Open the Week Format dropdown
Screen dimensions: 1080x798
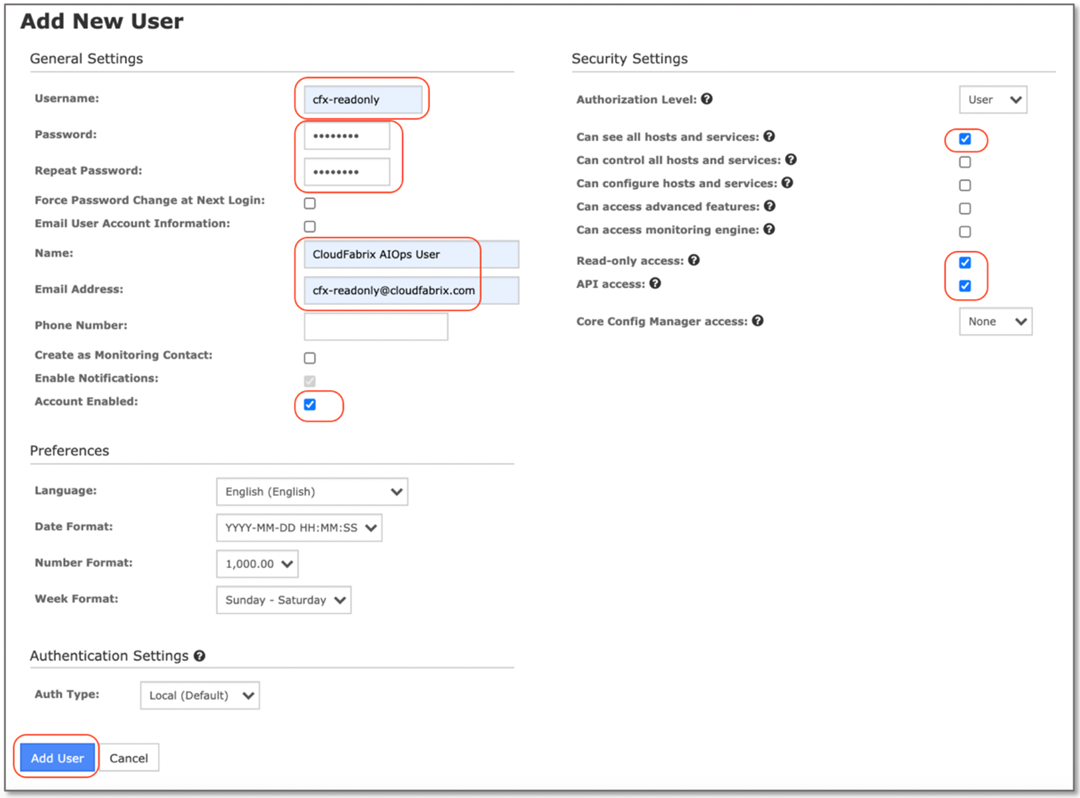[x=283, y=600]
